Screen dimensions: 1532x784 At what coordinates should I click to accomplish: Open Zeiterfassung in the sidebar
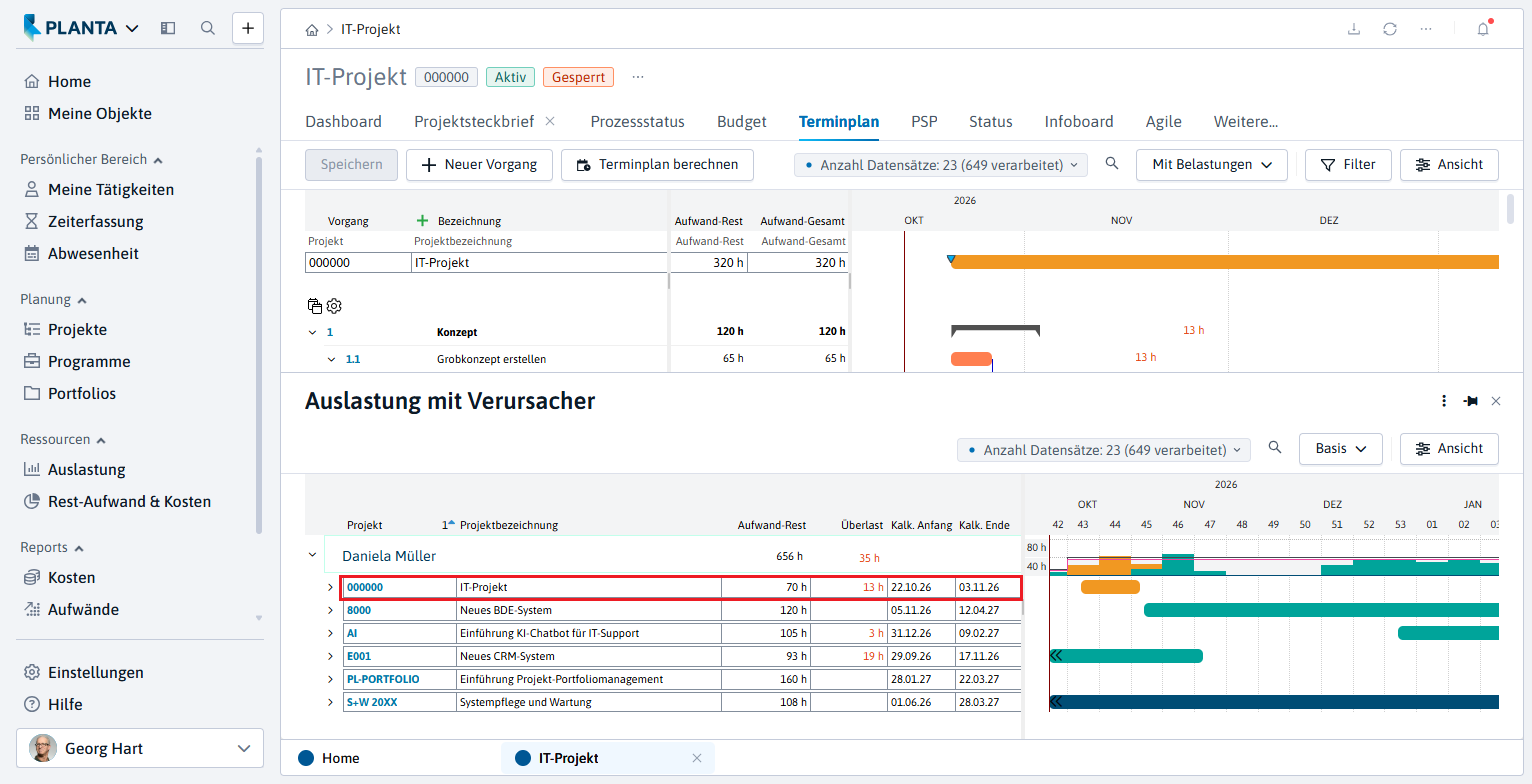pyautogui.click(x=96, y=222)
